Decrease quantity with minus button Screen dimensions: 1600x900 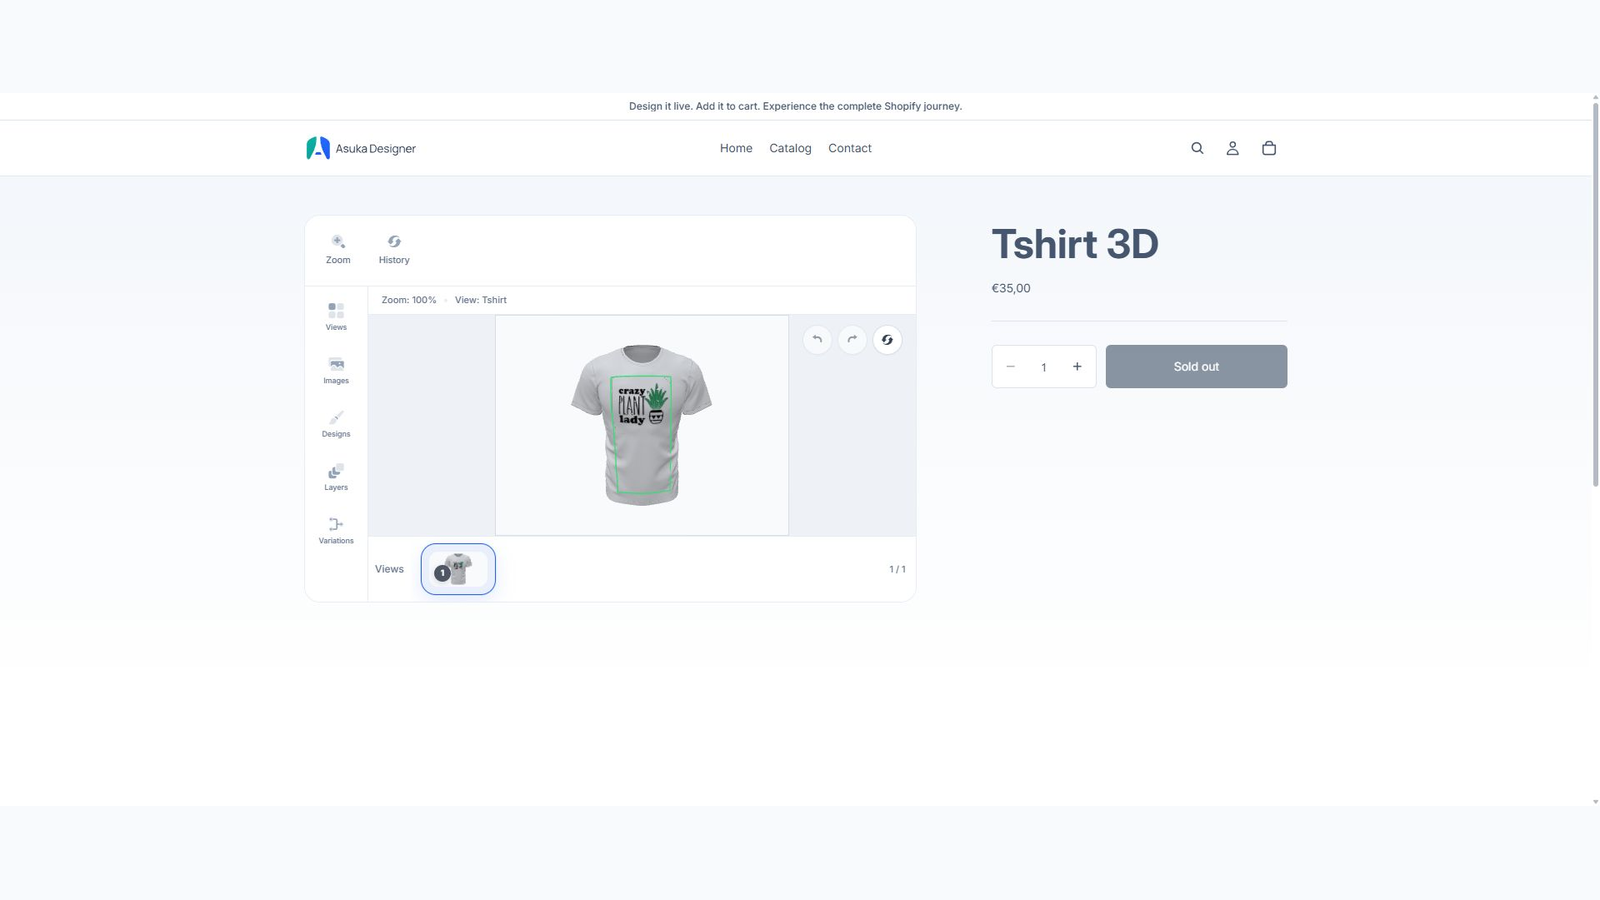1010,367
